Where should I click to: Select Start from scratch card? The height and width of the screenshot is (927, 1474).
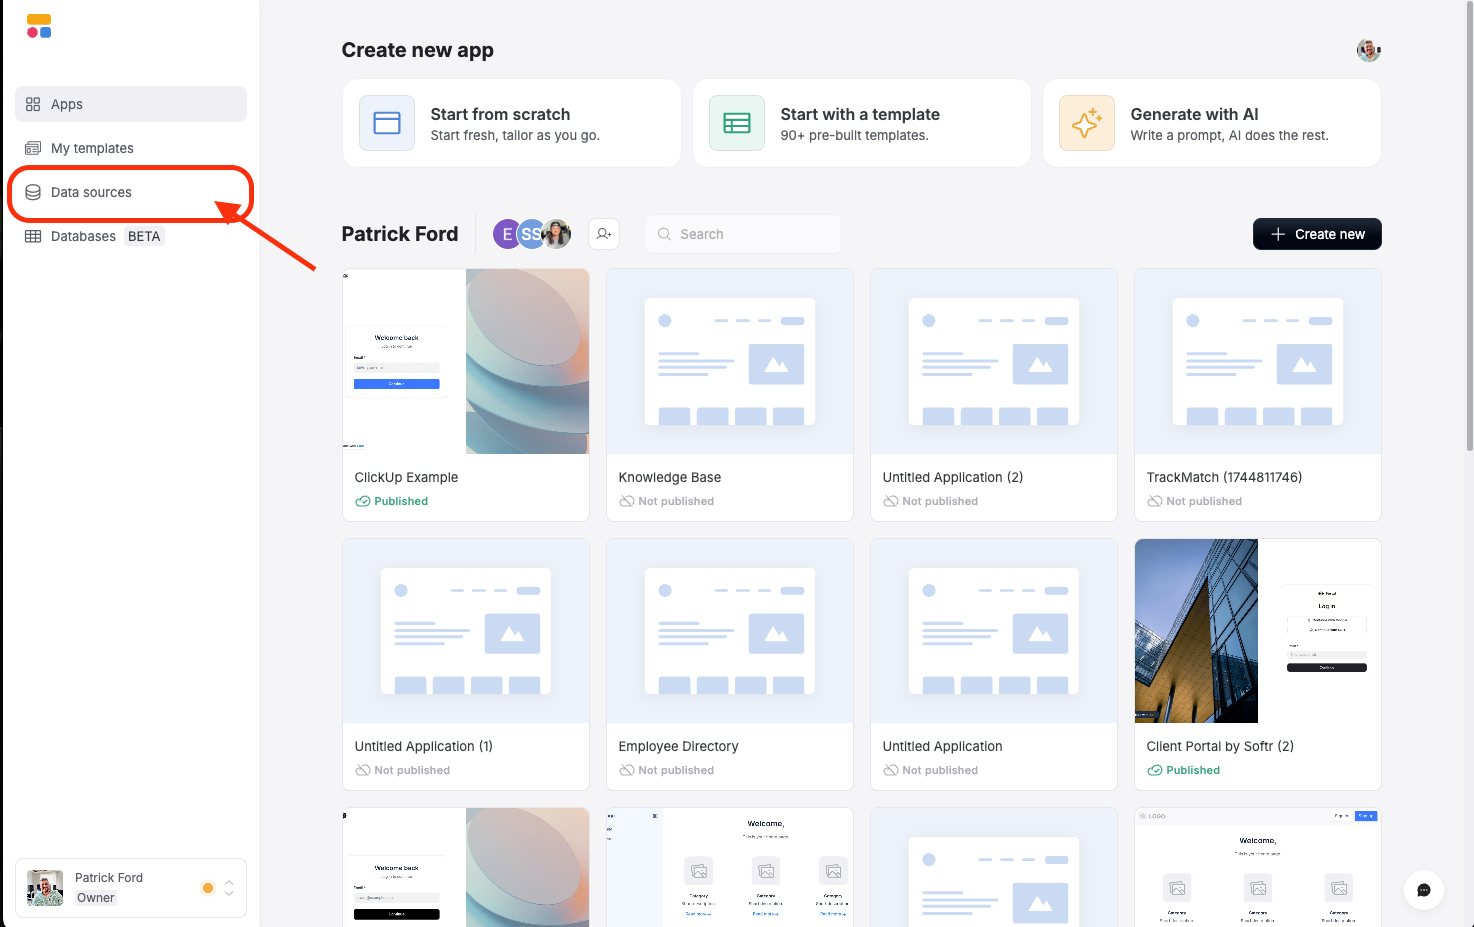512,123
